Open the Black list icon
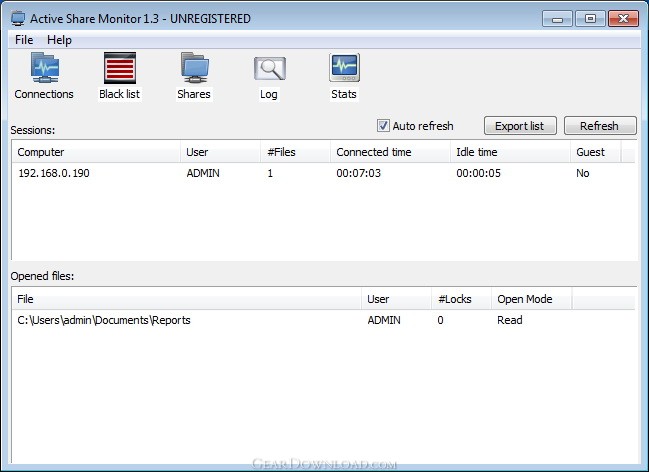The width and height of the screenshot is (649, 472). click(120, 68)
